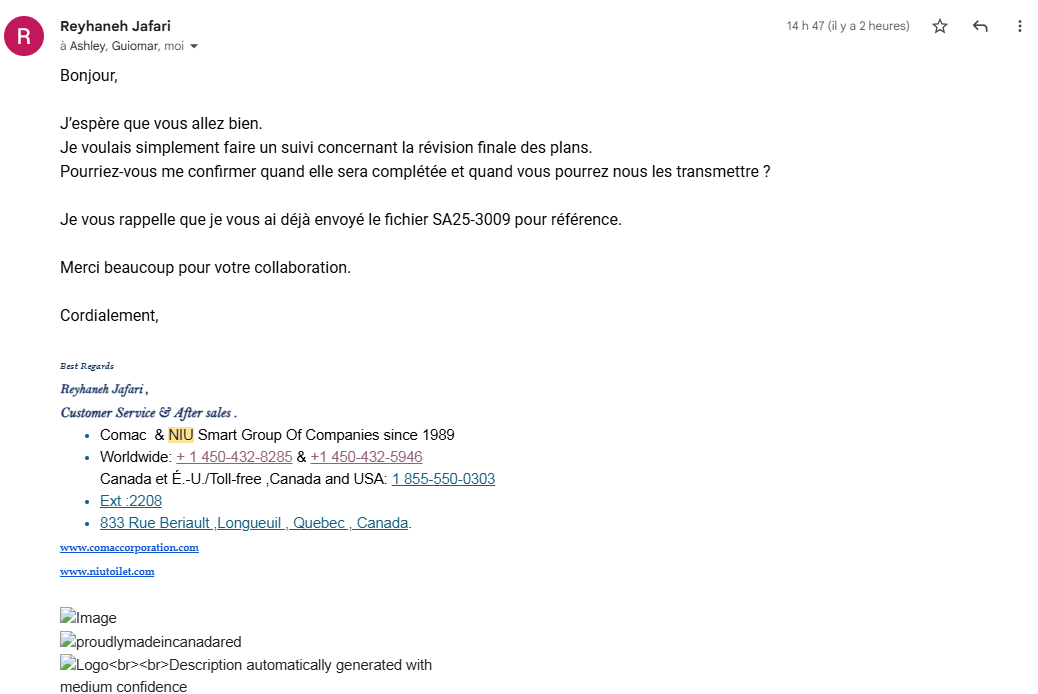Viewport: 1038px width, 694px height.
Task: Open the three-dot more options menu
Action: [x=1020, y=26]
